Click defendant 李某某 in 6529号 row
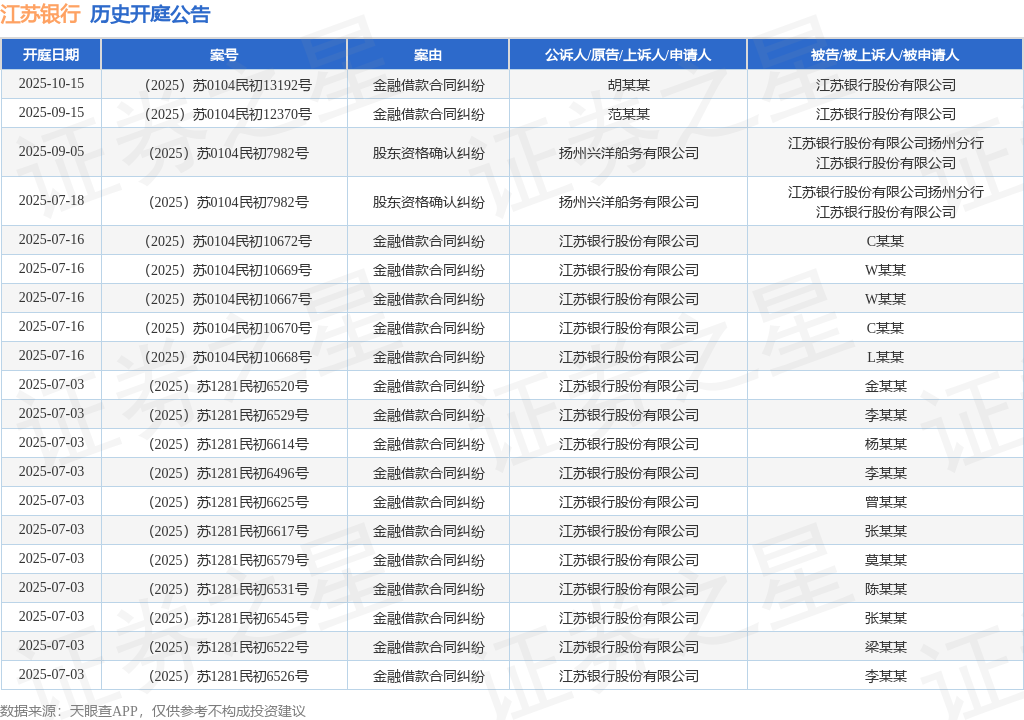This screenshot has width=1024, height=720. 886,416
